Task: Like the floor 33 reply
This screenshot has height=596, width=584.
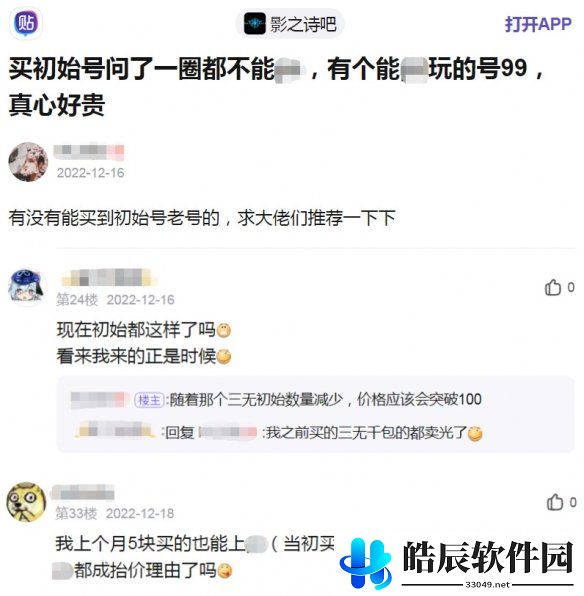Action: coord(562,502)
